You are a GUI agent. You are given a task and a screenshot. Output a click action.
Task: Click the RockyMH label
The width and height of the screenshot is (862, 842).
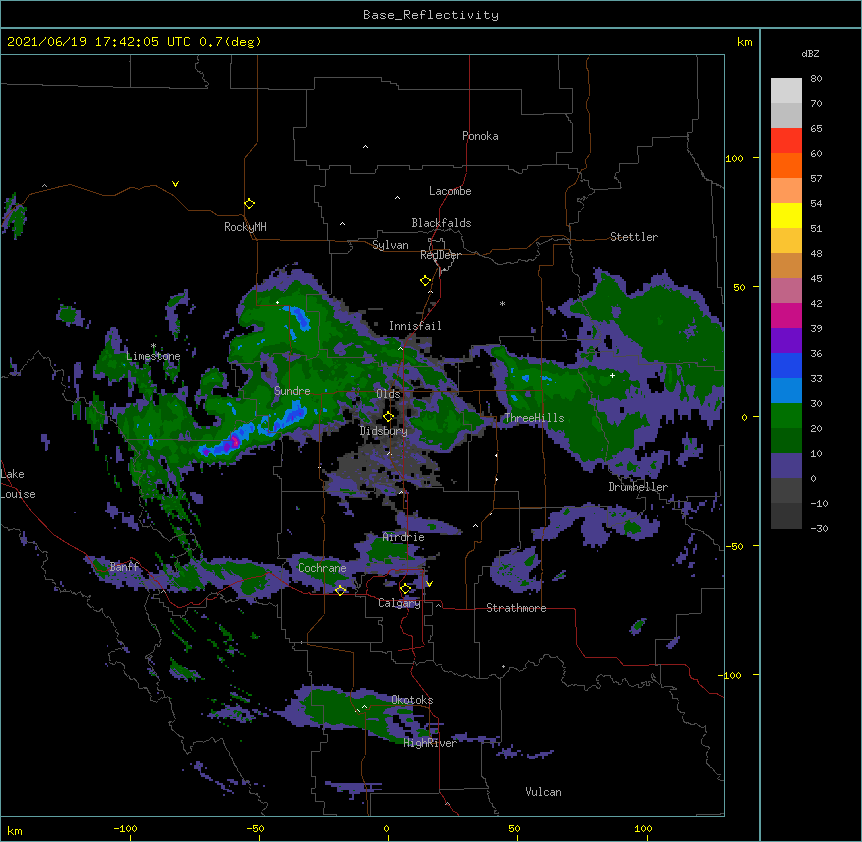click(x=245, y=227)
